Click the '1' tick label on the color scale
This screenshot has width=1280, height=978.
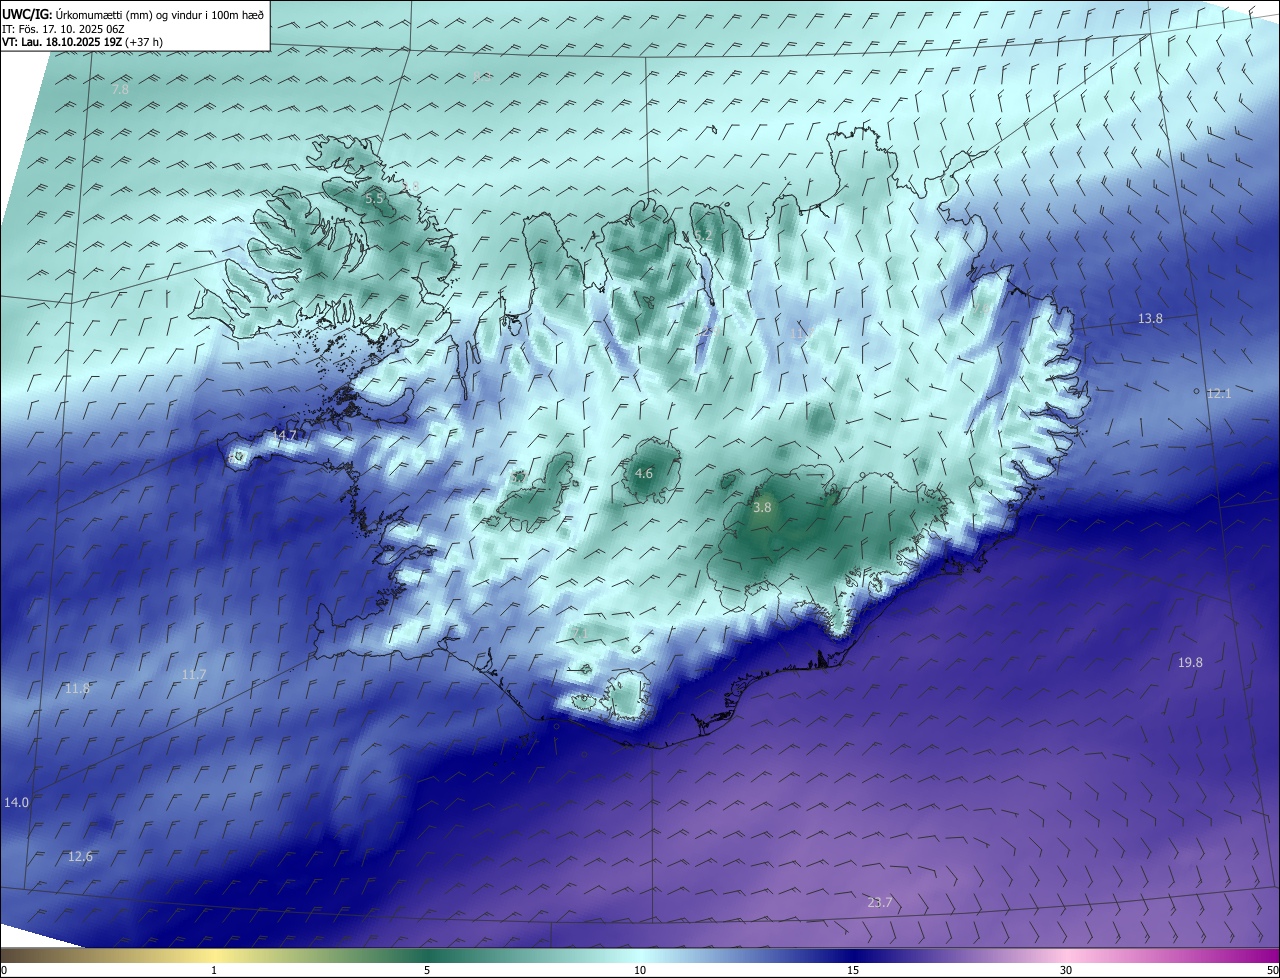[214, 970]
